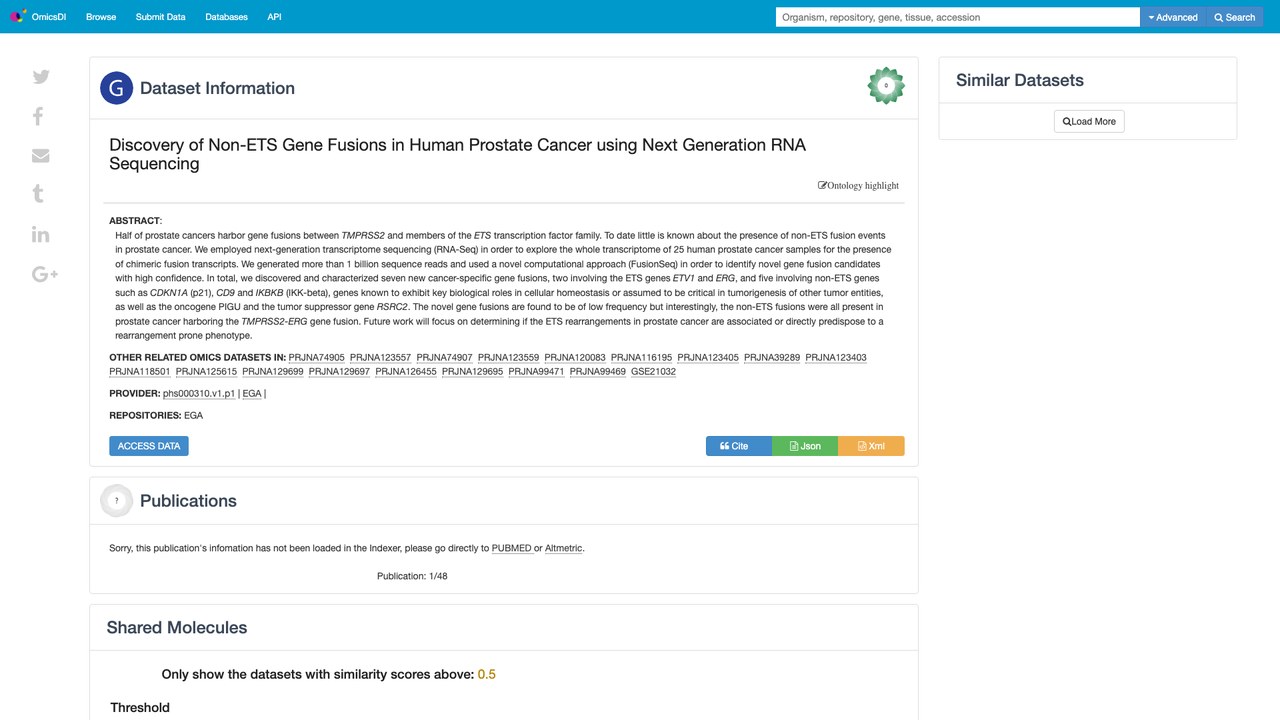
Task: Click the OmicsDI logo icon
Action: [17, 17]
